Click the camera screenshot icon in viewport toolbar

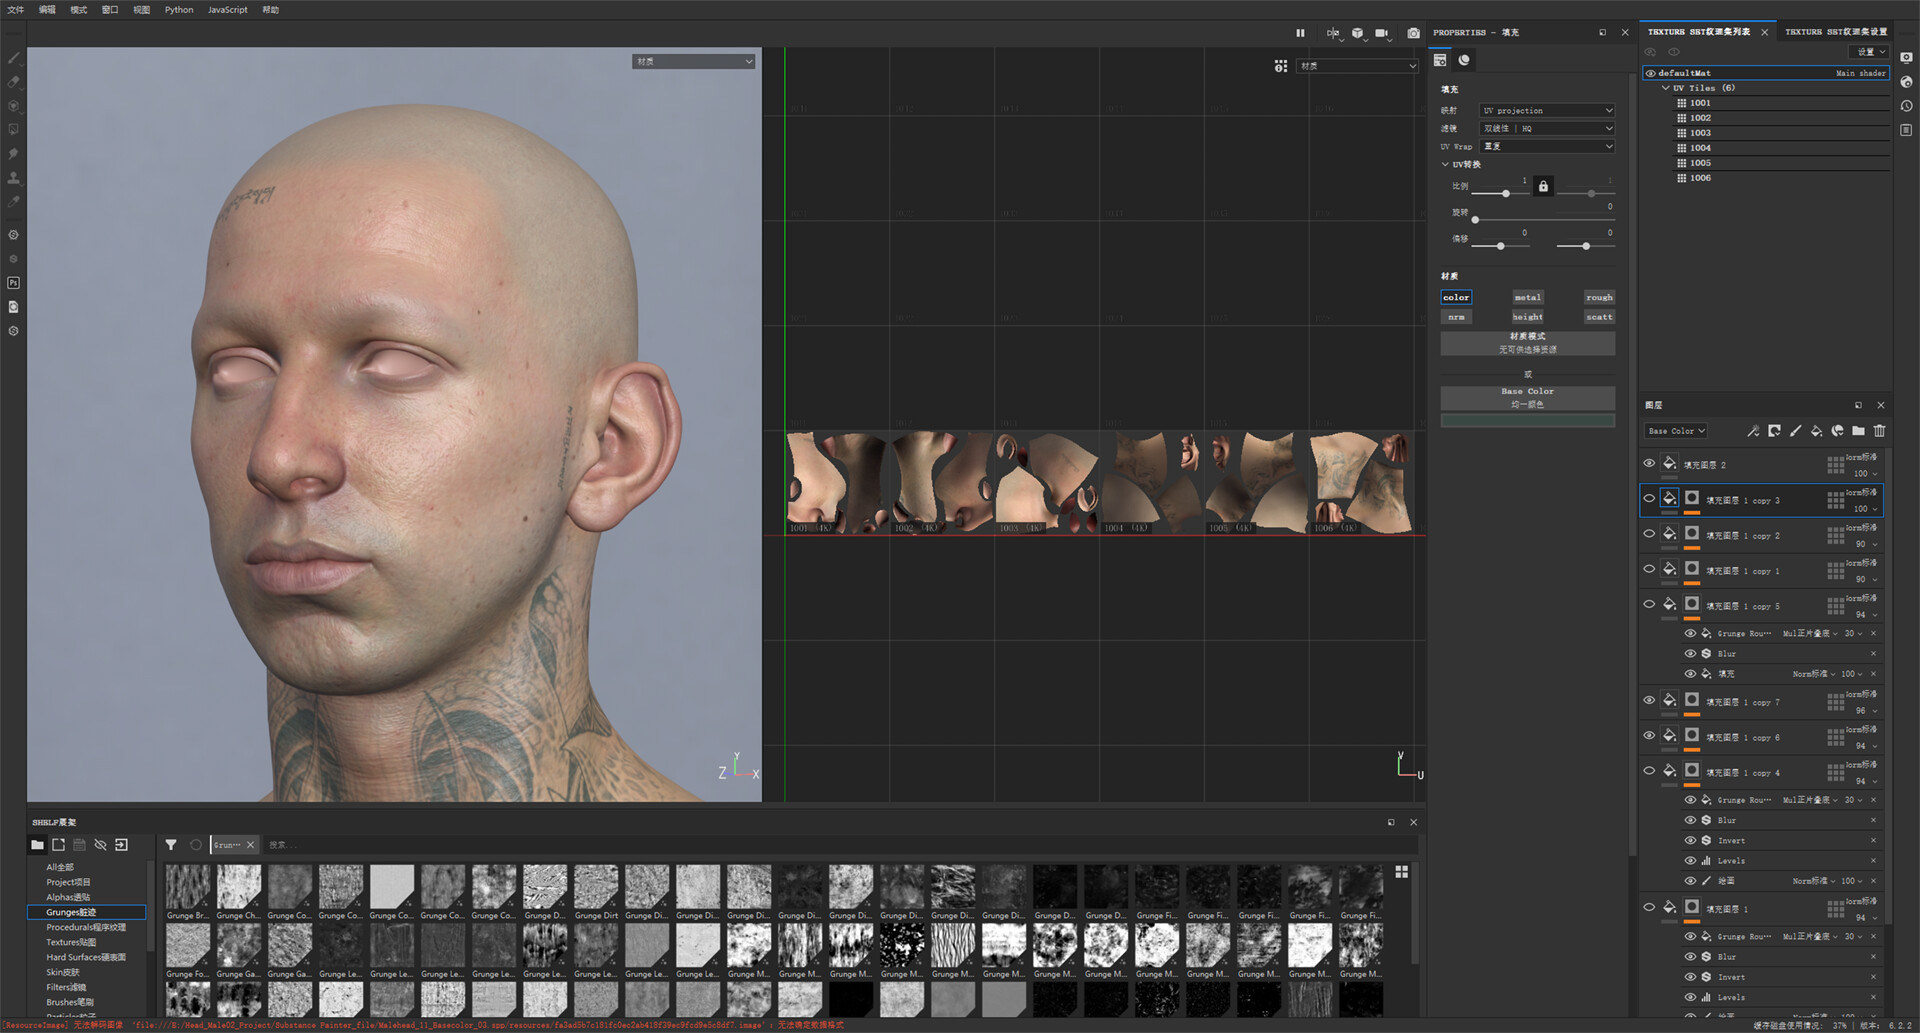(1413, 33)
